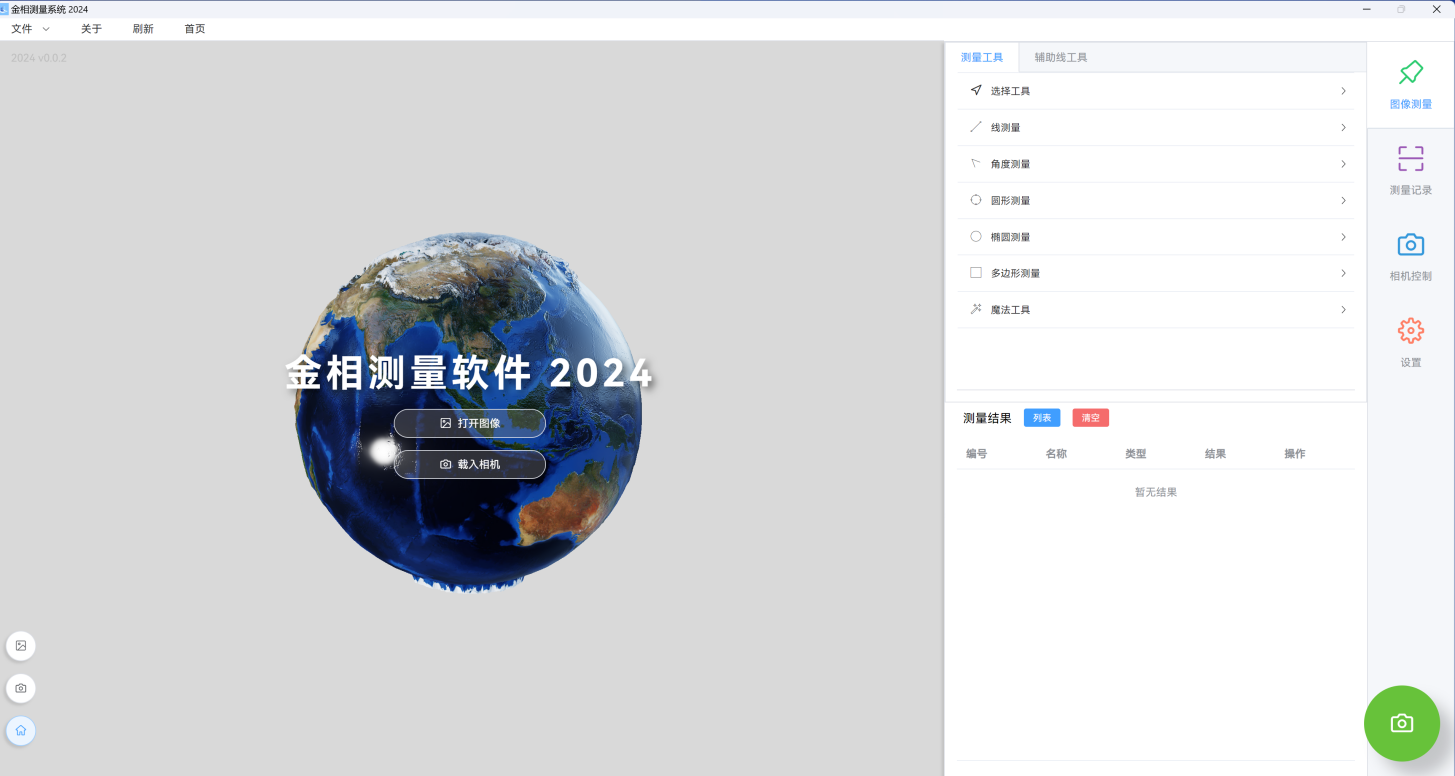Expand the 魔法工具 options chevron
Image resolution: width=1455 pixels, height=776 pixels.
point(1343,309)
